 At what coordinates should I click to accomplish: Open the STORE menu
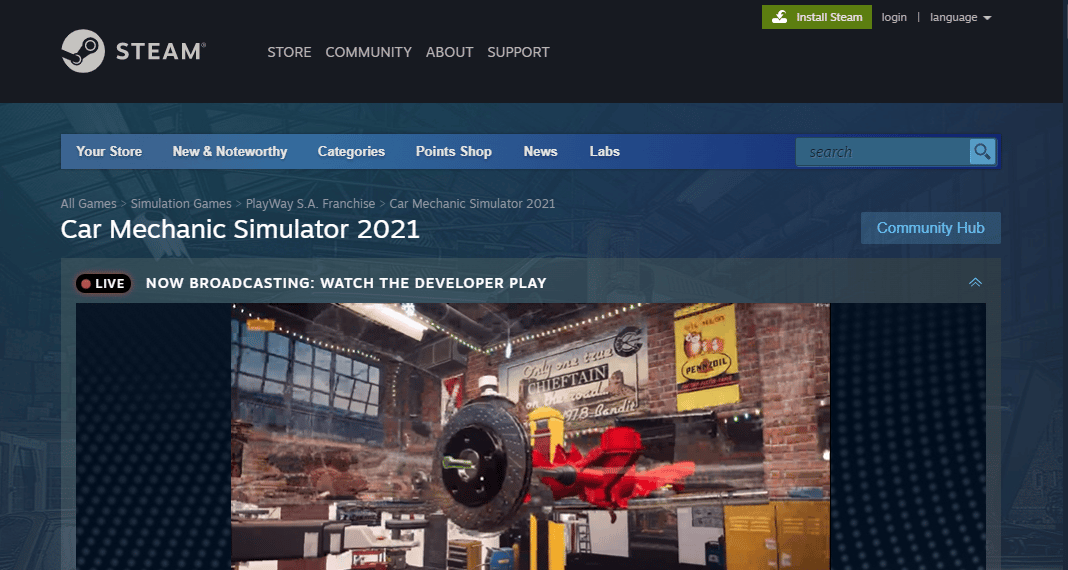289,52
